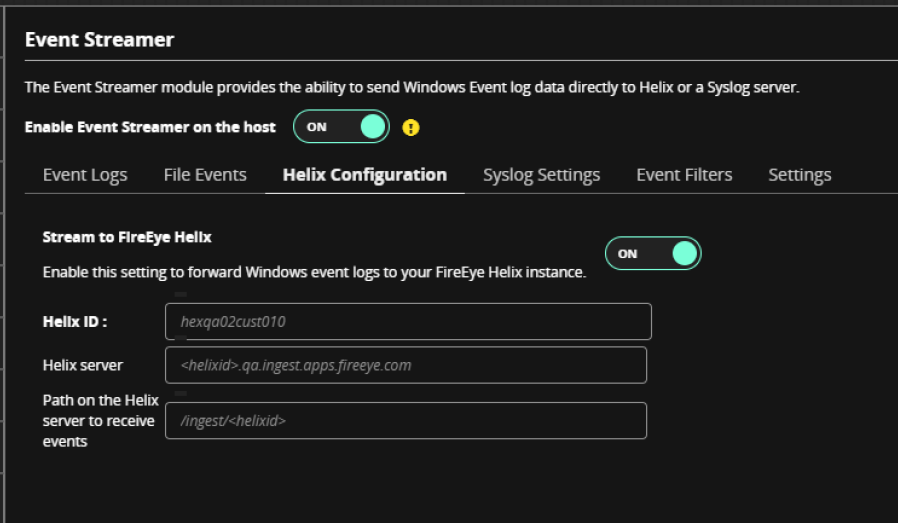Image resolution: width=898 pixels, height=523 pixels.
Task: Go to the Event Filters tab
Action: [684, 175]
